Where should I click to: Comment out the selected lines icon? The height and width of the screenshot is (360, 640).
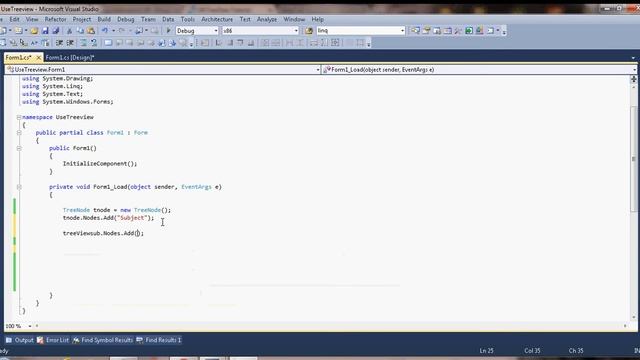pos(83,42)
